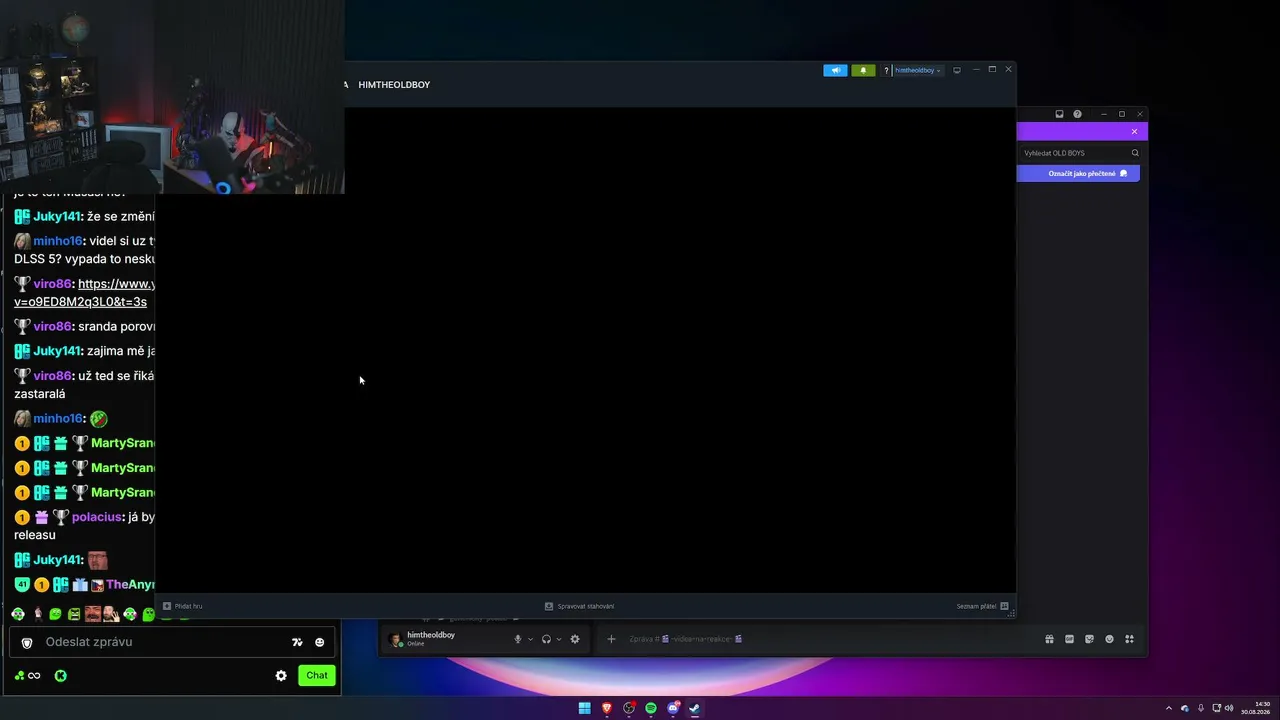Click the green Kick logo icon

tap(60, 676)
